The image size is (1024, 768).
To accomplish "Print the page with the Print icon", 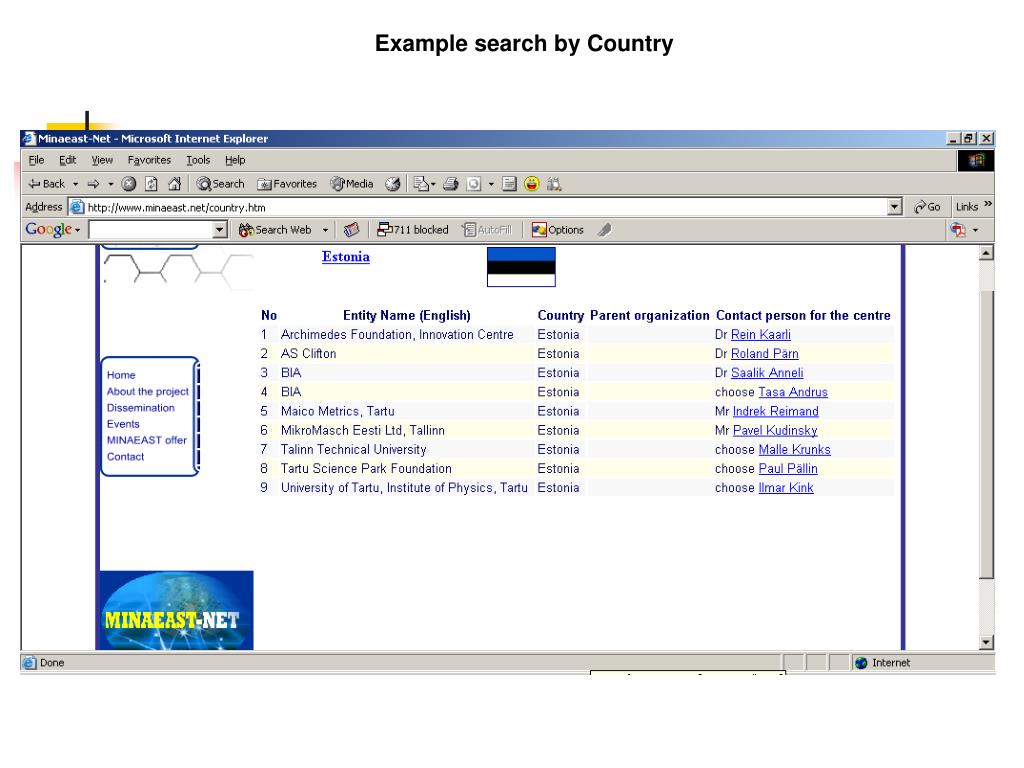I will coord(451,184).
